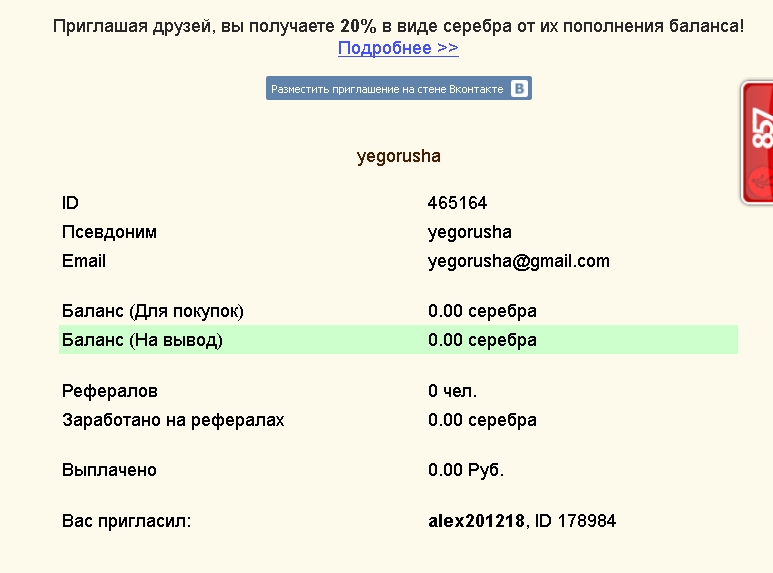773x573 pixels.
Task: Click the "Заработано на рефералах" label
Action: 173,420
